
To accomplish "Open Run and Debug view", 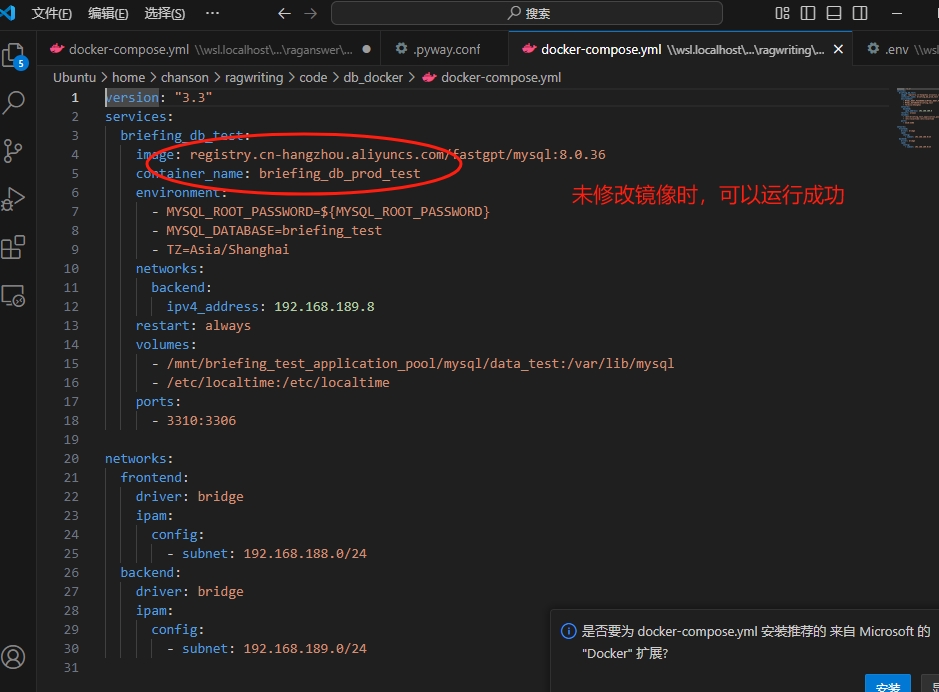I will point(15,199).
